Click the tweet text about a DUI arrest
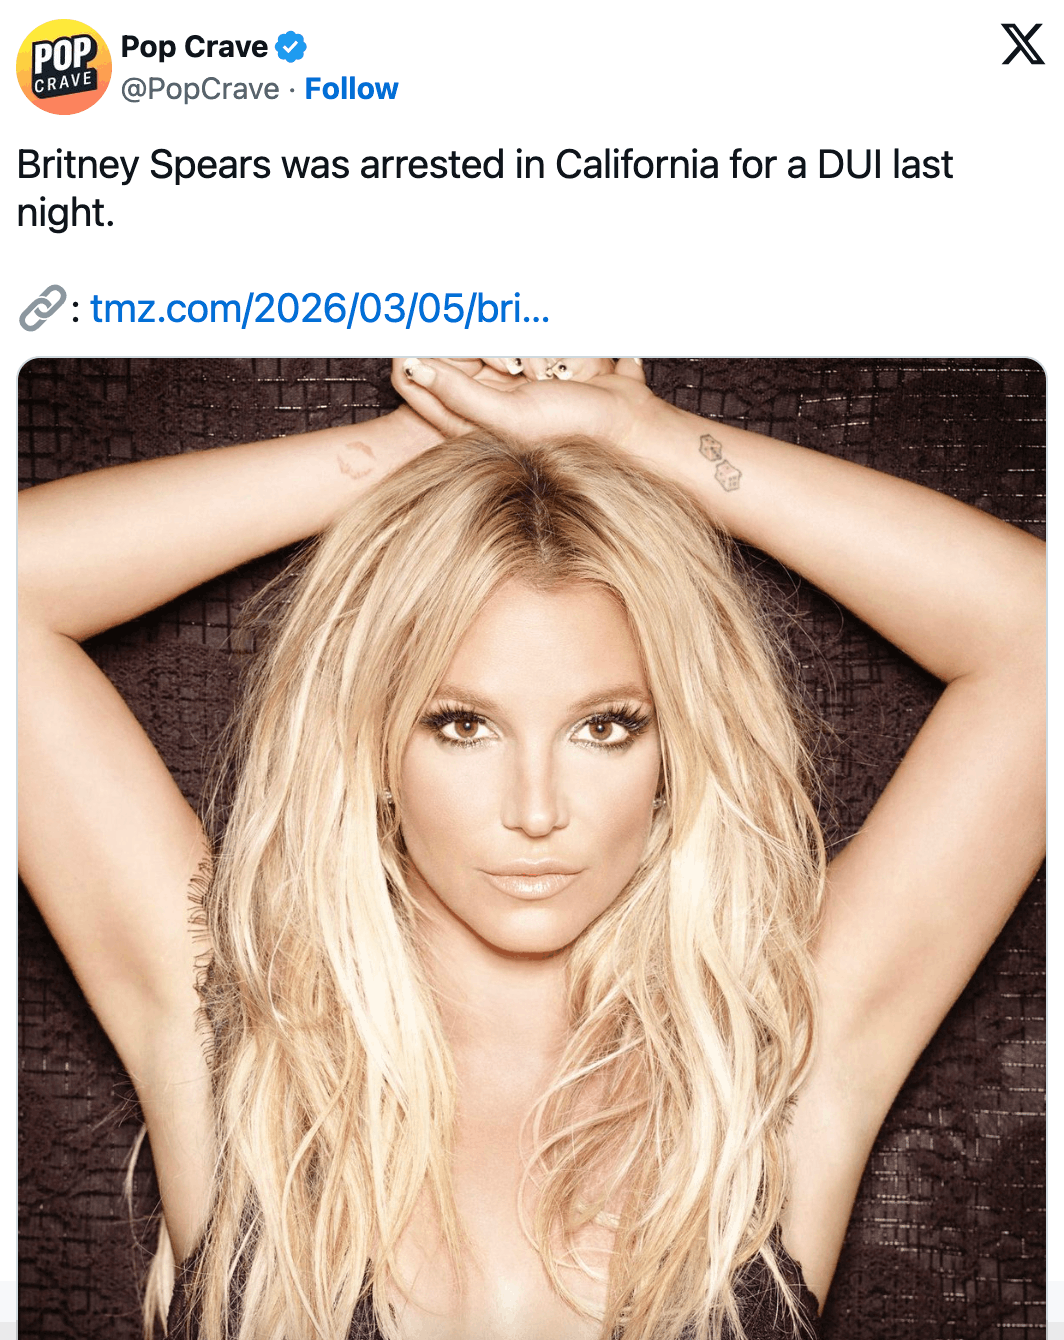Image resolution: width=1064 pixels, height=1340 pixels. [485, 188]
